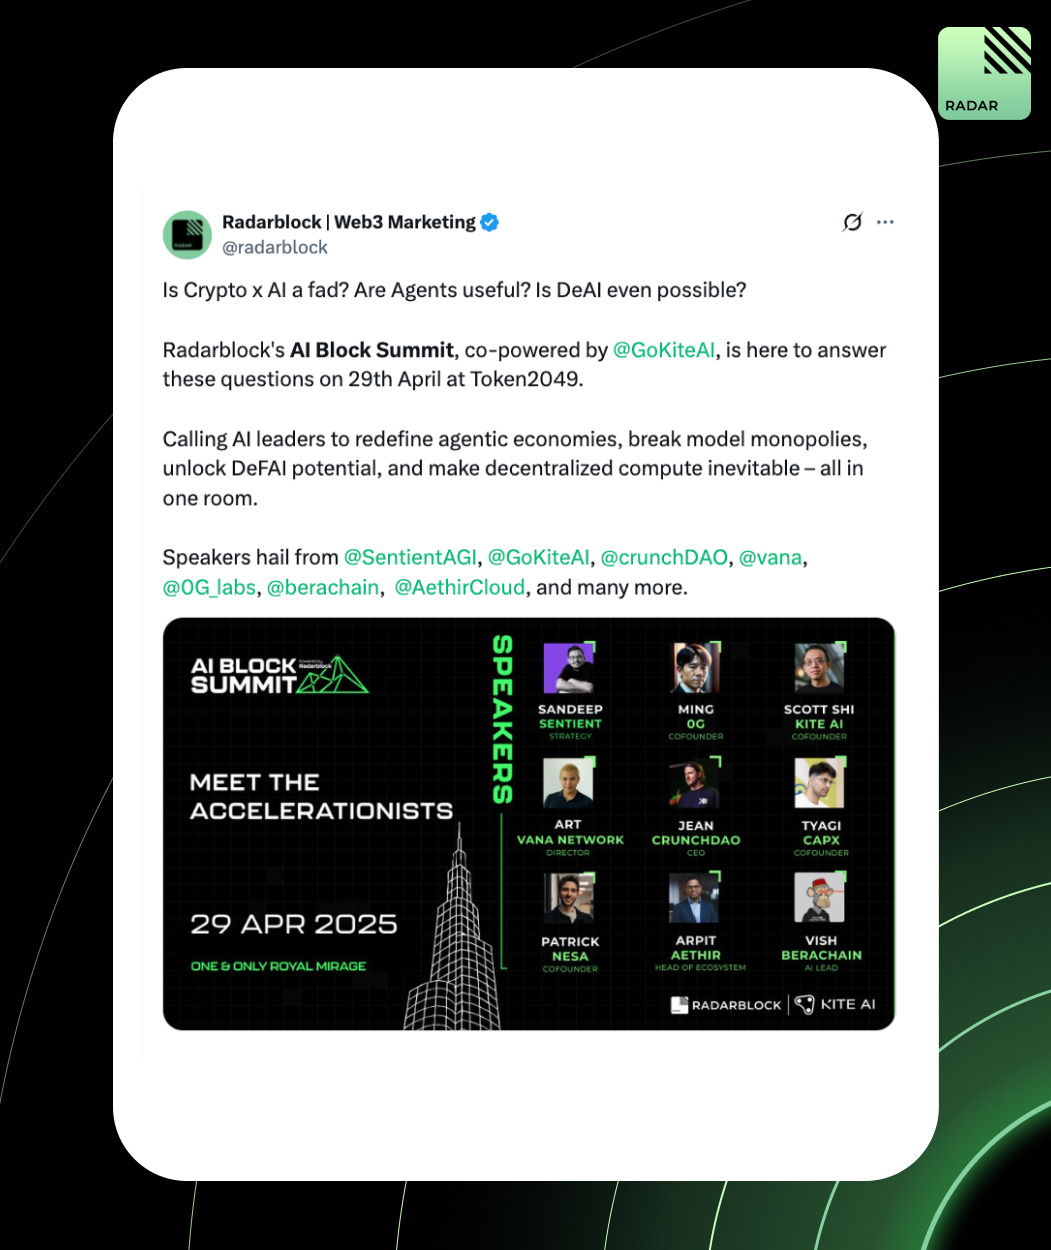Click the blue verified badge icon
This screenshot has width=1051, height=1250.
[x=490, y=223]
